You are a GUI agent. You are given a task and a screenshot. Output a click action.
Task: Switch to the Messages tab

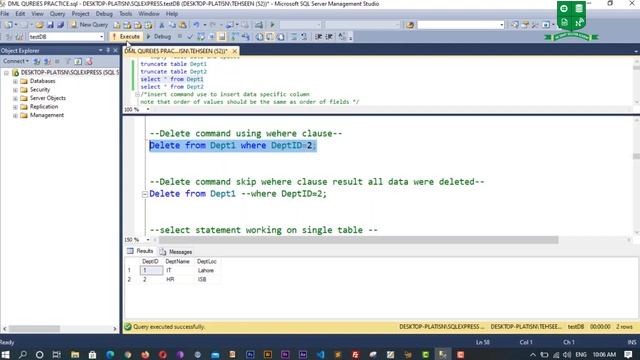point(176,252)
